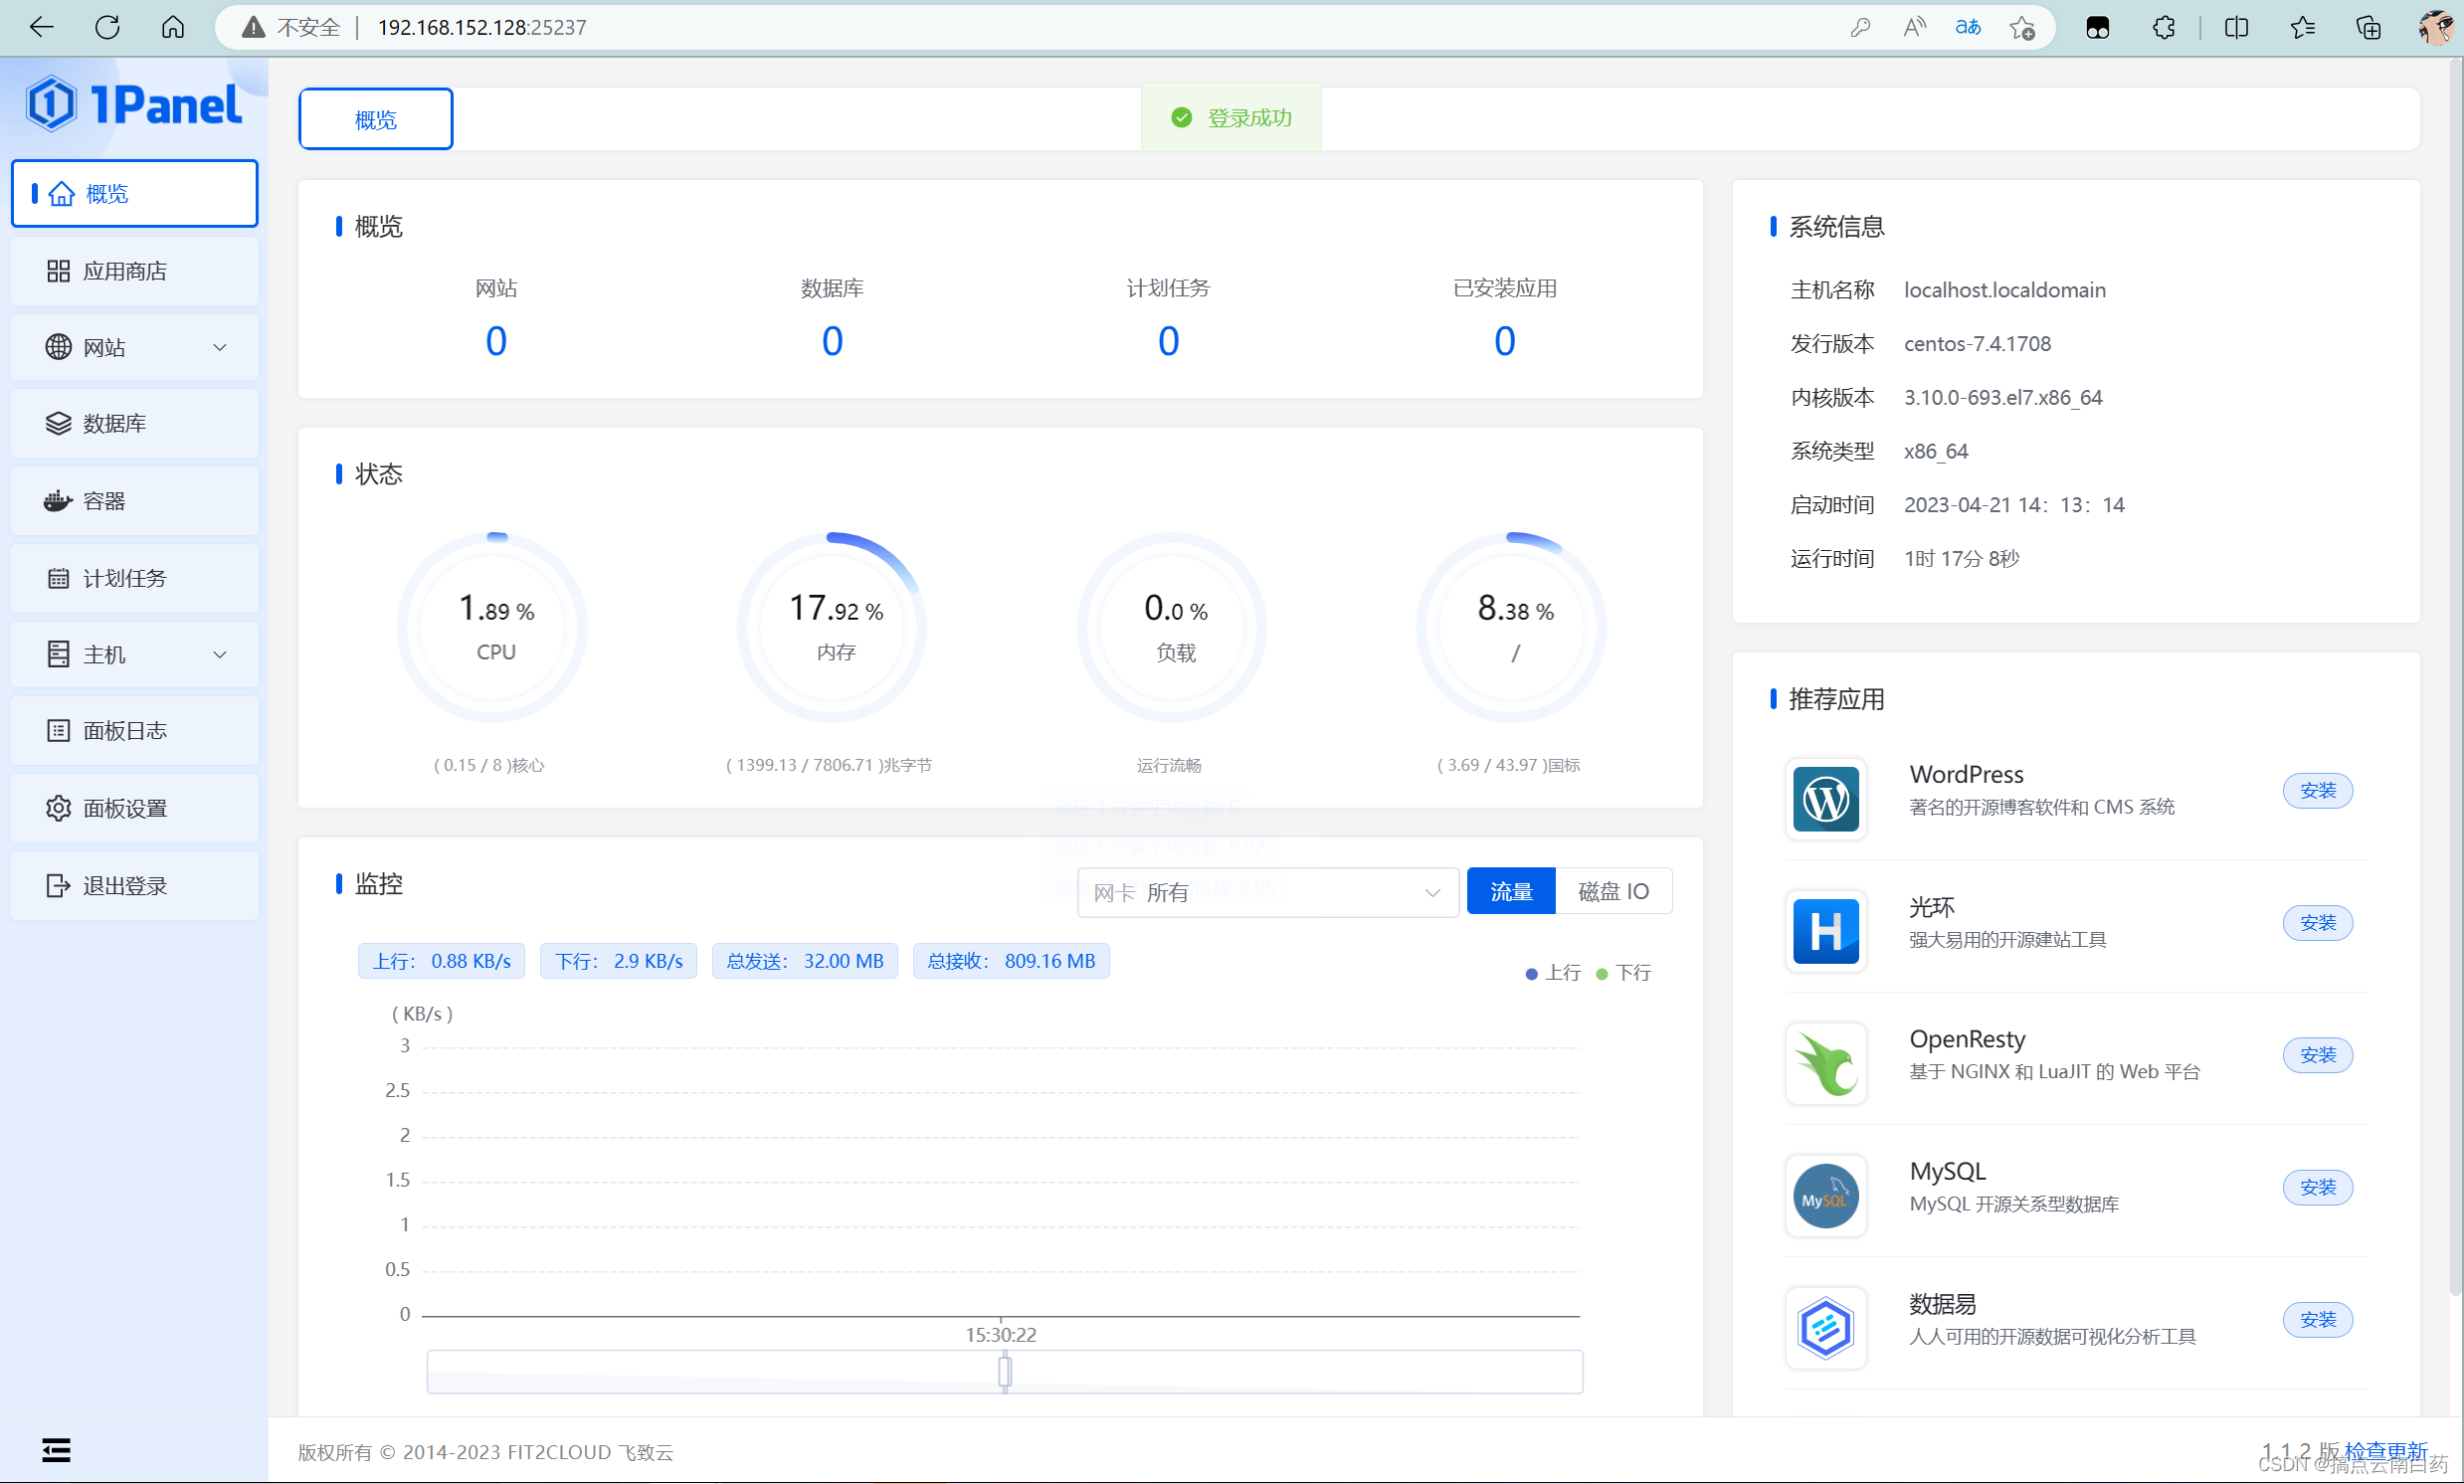Click the MySQL app icon

tap(1825, 1196)
